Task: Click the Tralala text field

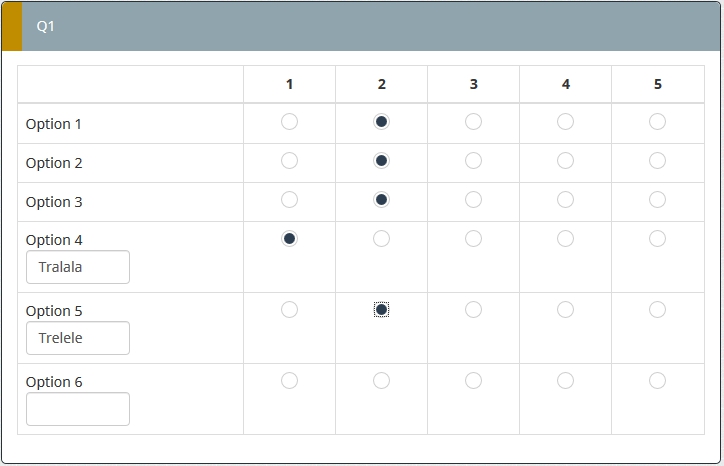Action: click(x=78, y=267)
